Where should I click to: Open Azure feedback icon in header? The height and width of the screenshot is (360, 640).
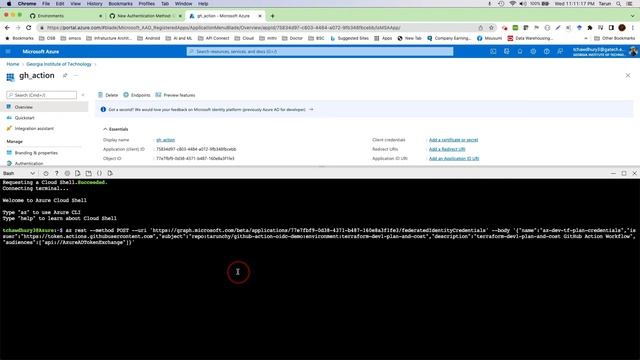point(560,51)
